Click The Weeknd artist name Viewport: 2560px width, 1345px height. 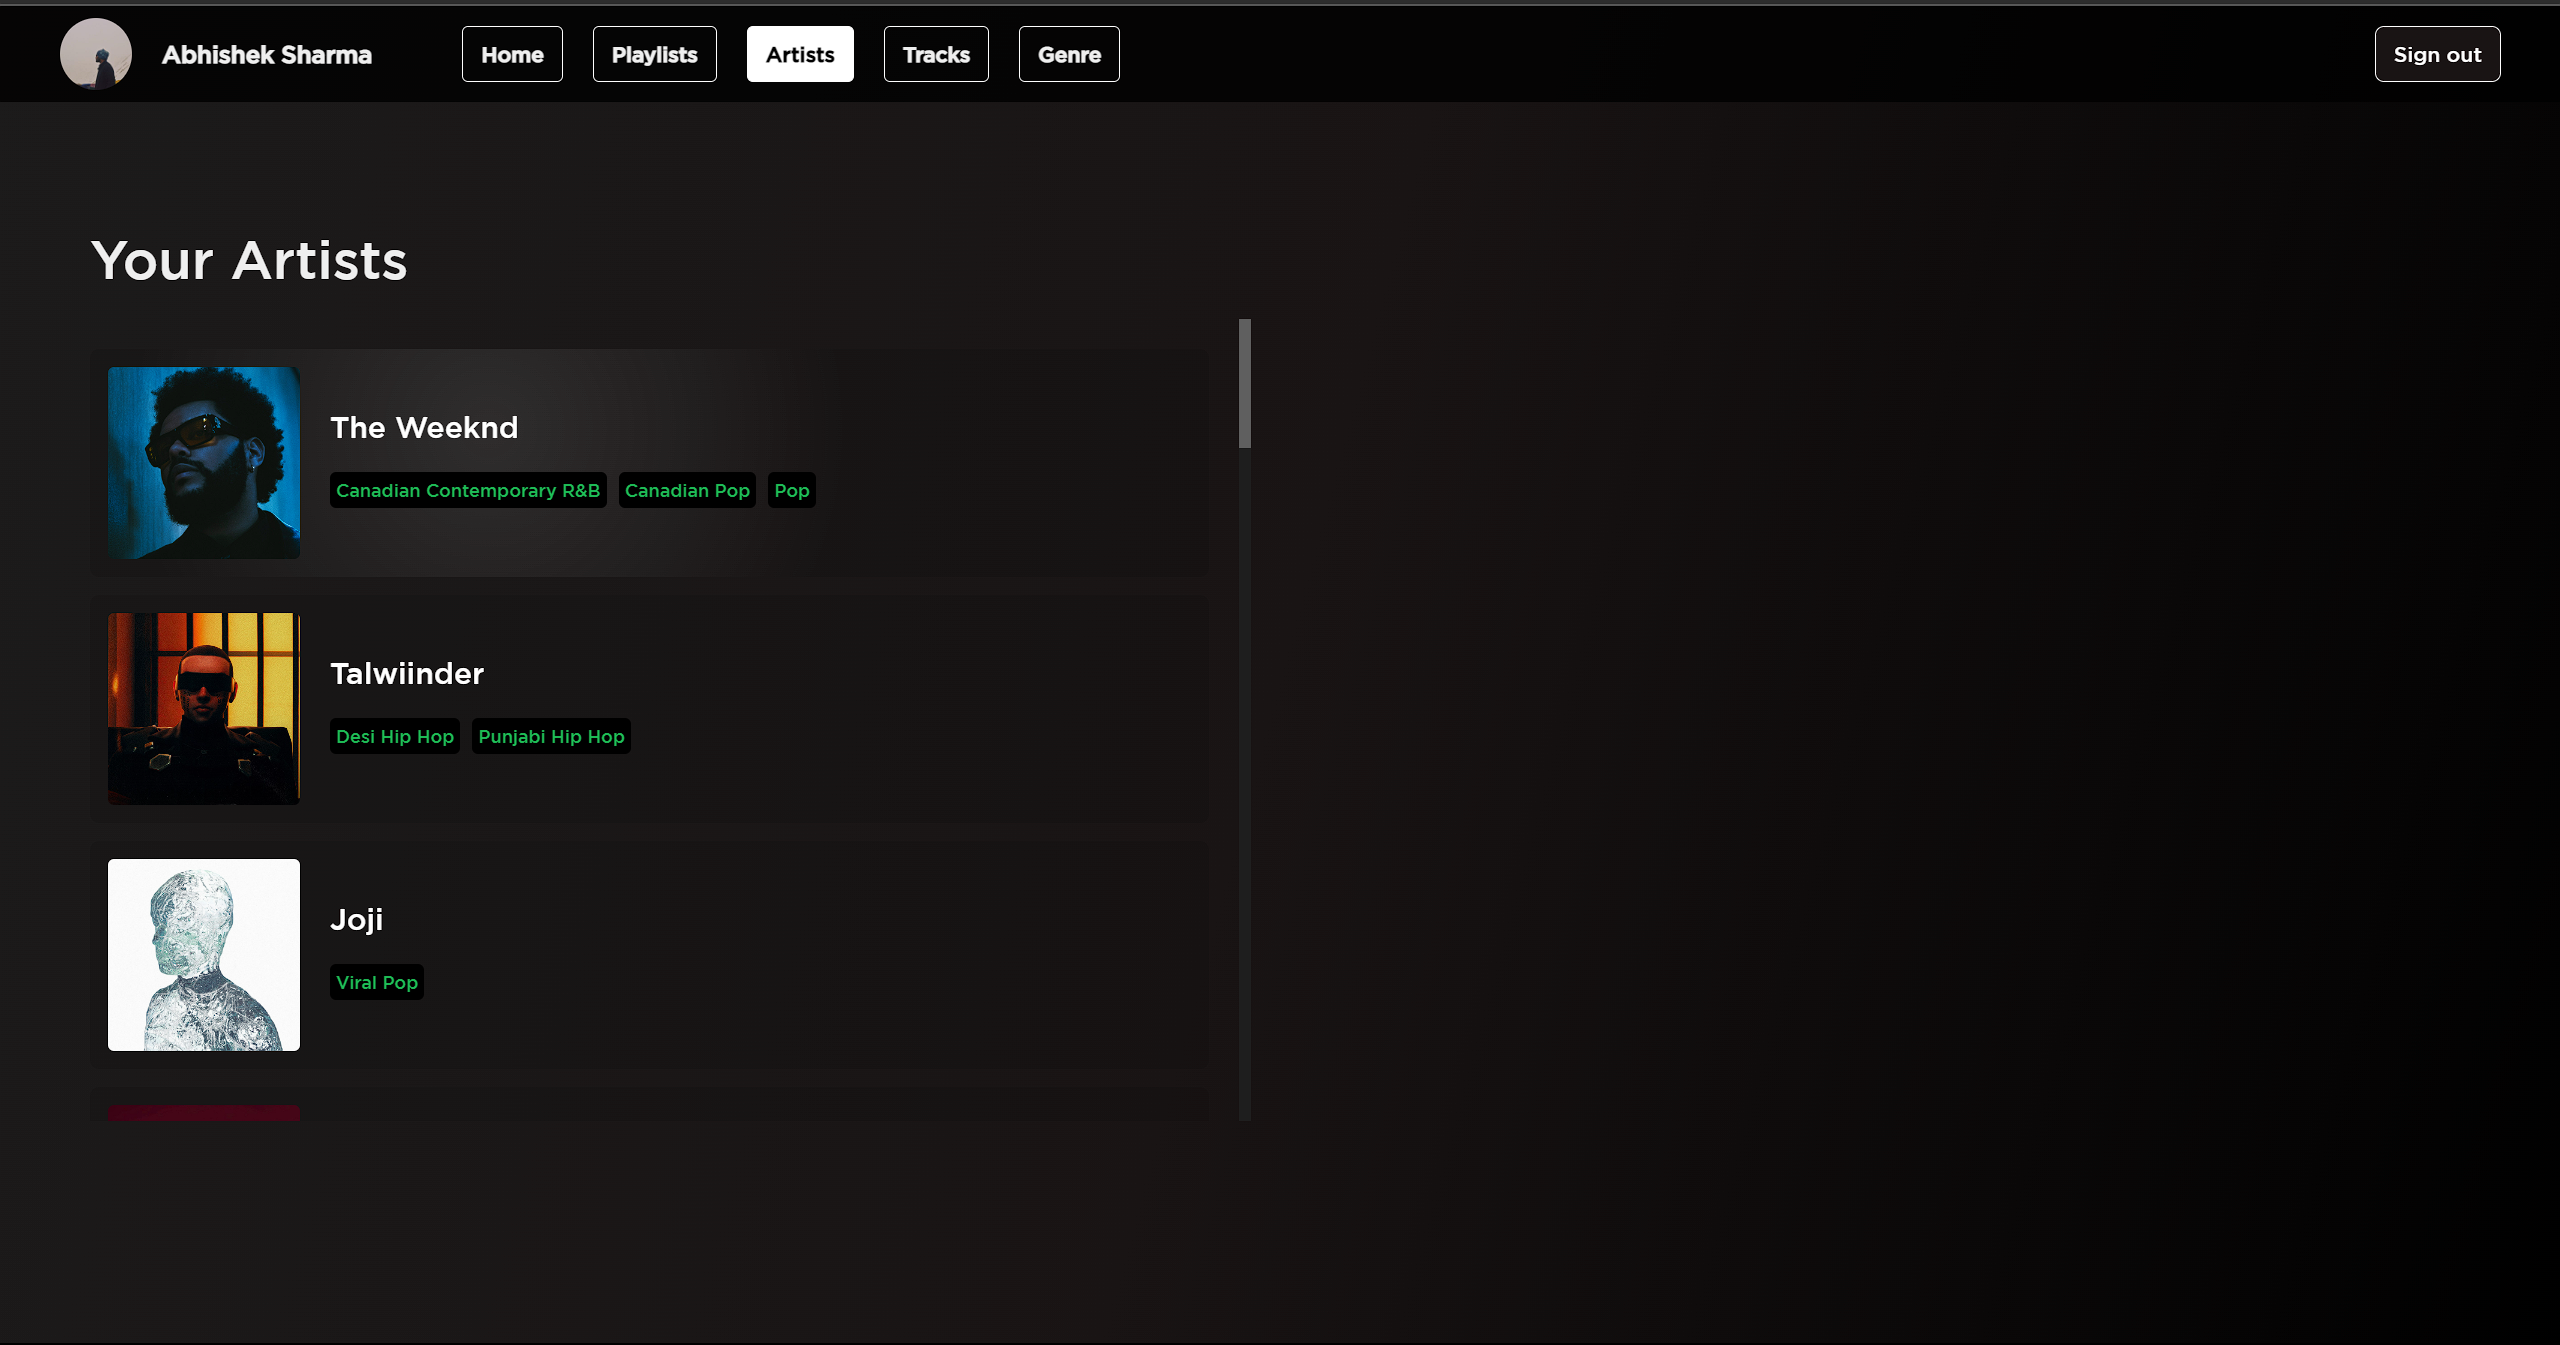[424, 428]
